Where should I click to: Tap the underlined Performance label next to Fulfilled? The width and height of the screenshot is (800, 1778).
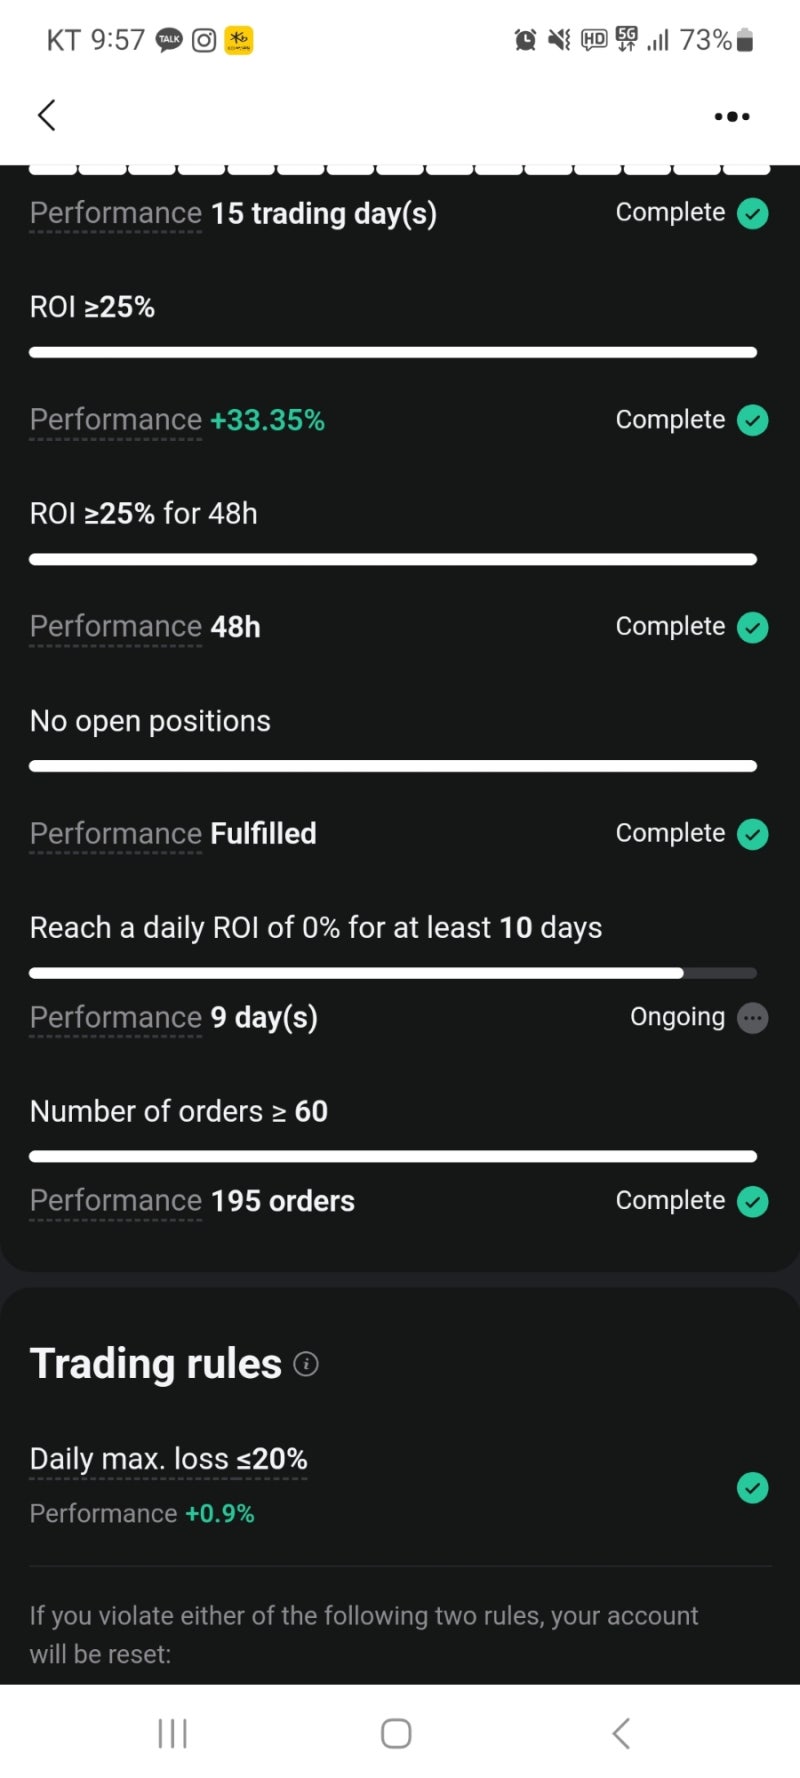pos(116,834)
